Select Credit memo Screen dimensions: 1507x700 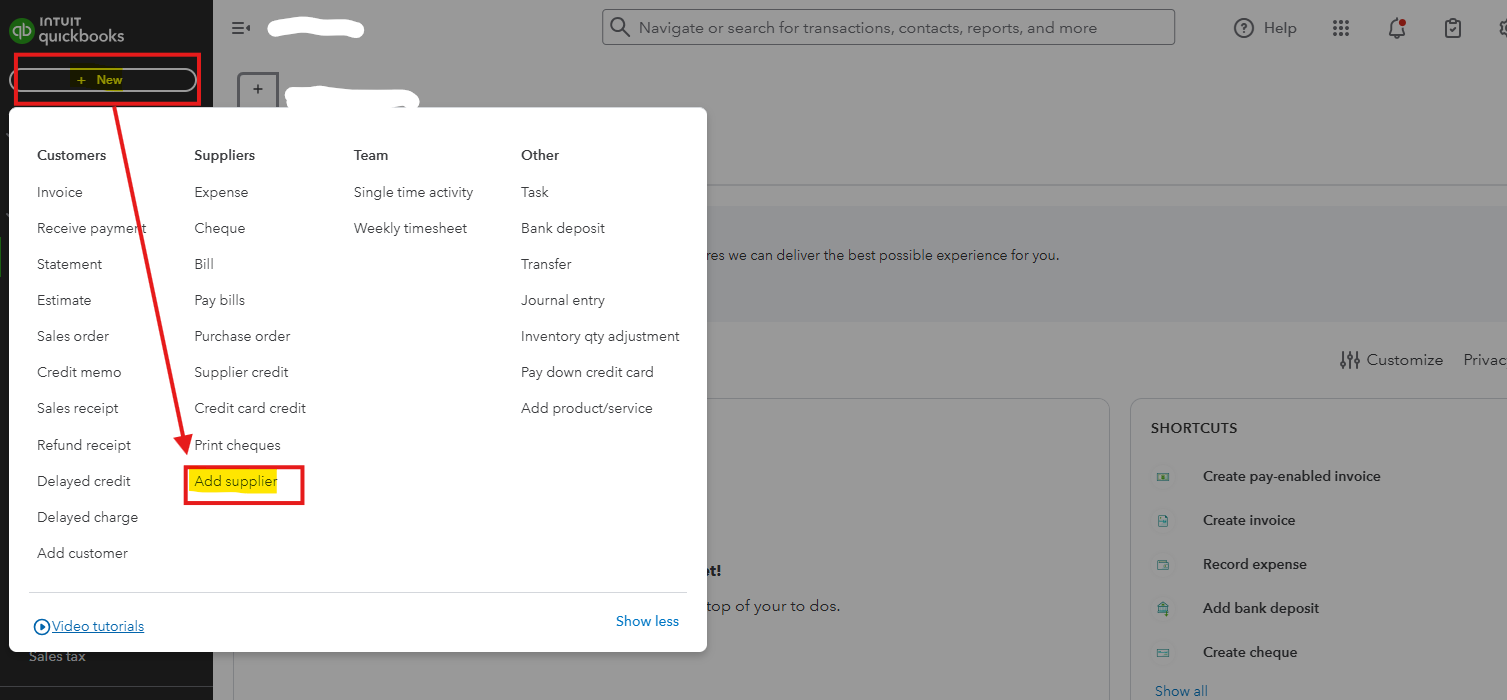pos(79,372)
